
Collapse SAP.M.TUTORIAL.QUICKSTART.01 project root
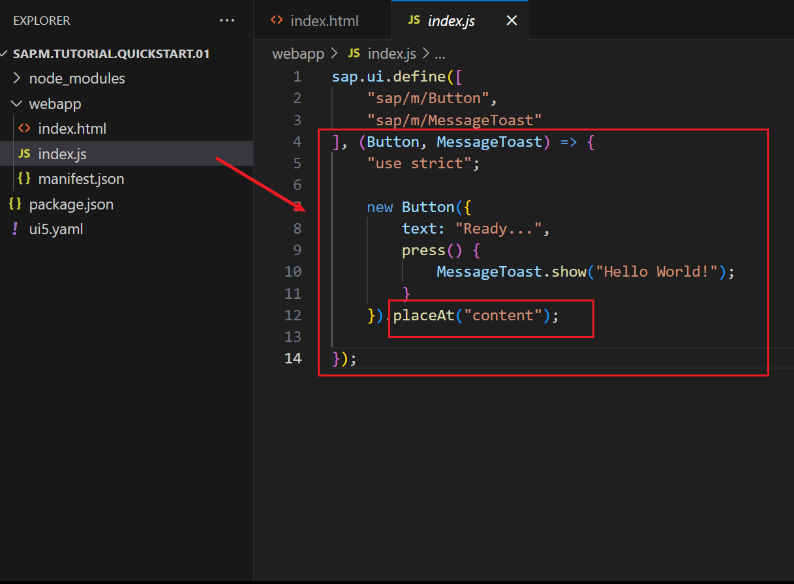tap(6, 53)
